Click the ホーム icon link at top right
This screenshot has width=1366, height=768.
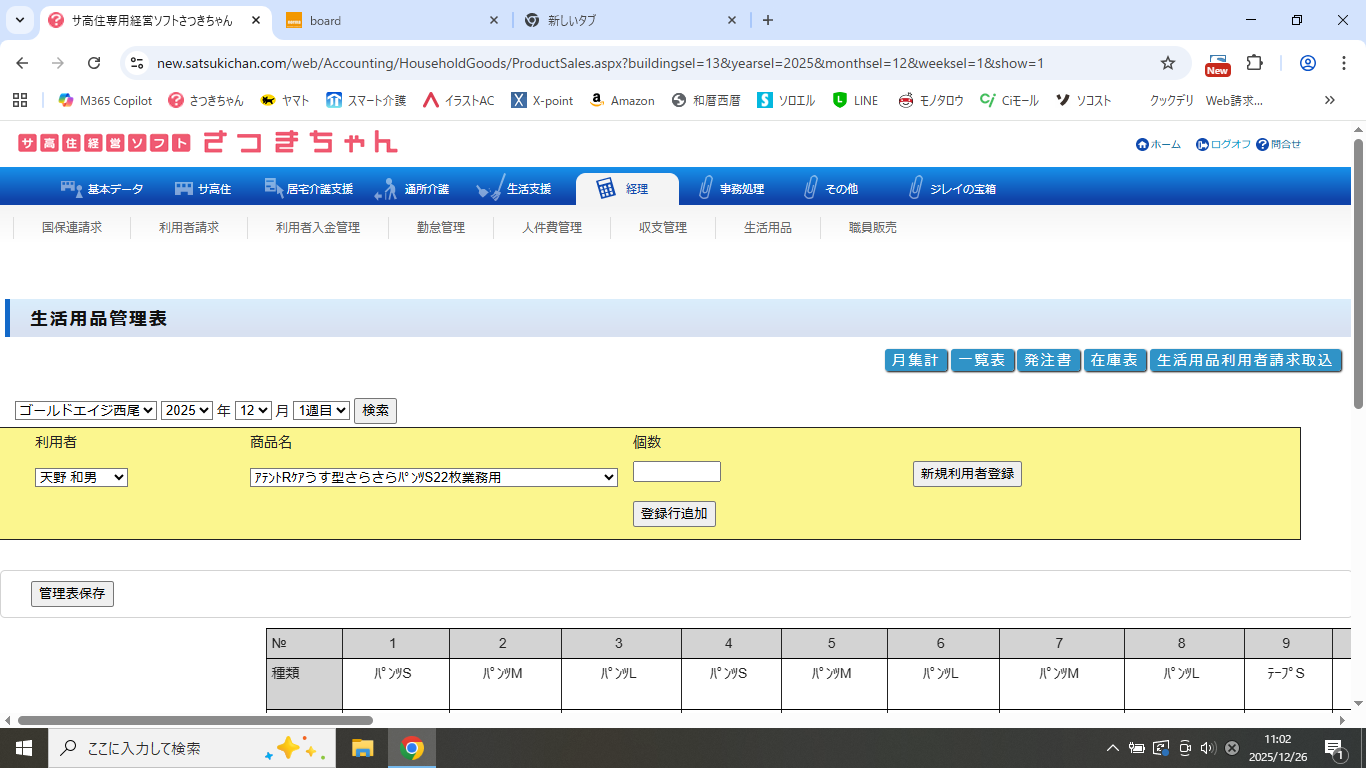click(x=1158, y=144)
